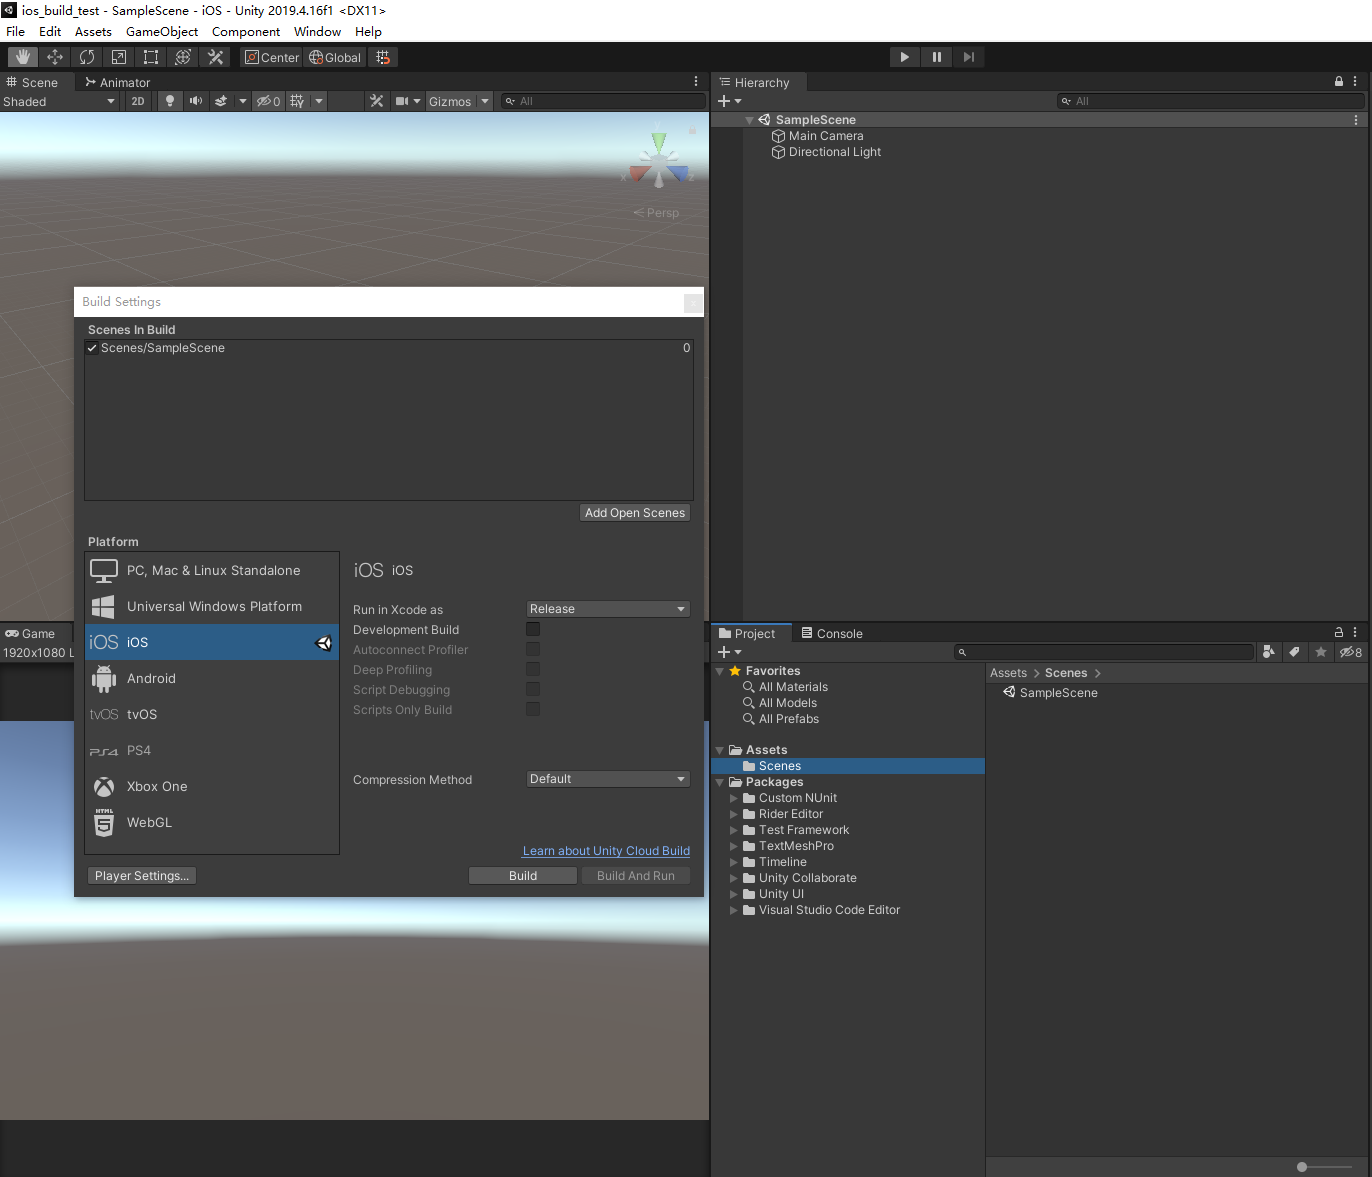Enable Development Build checkbox
The height and width of the screenshot is (1177, 1372).
533,629
